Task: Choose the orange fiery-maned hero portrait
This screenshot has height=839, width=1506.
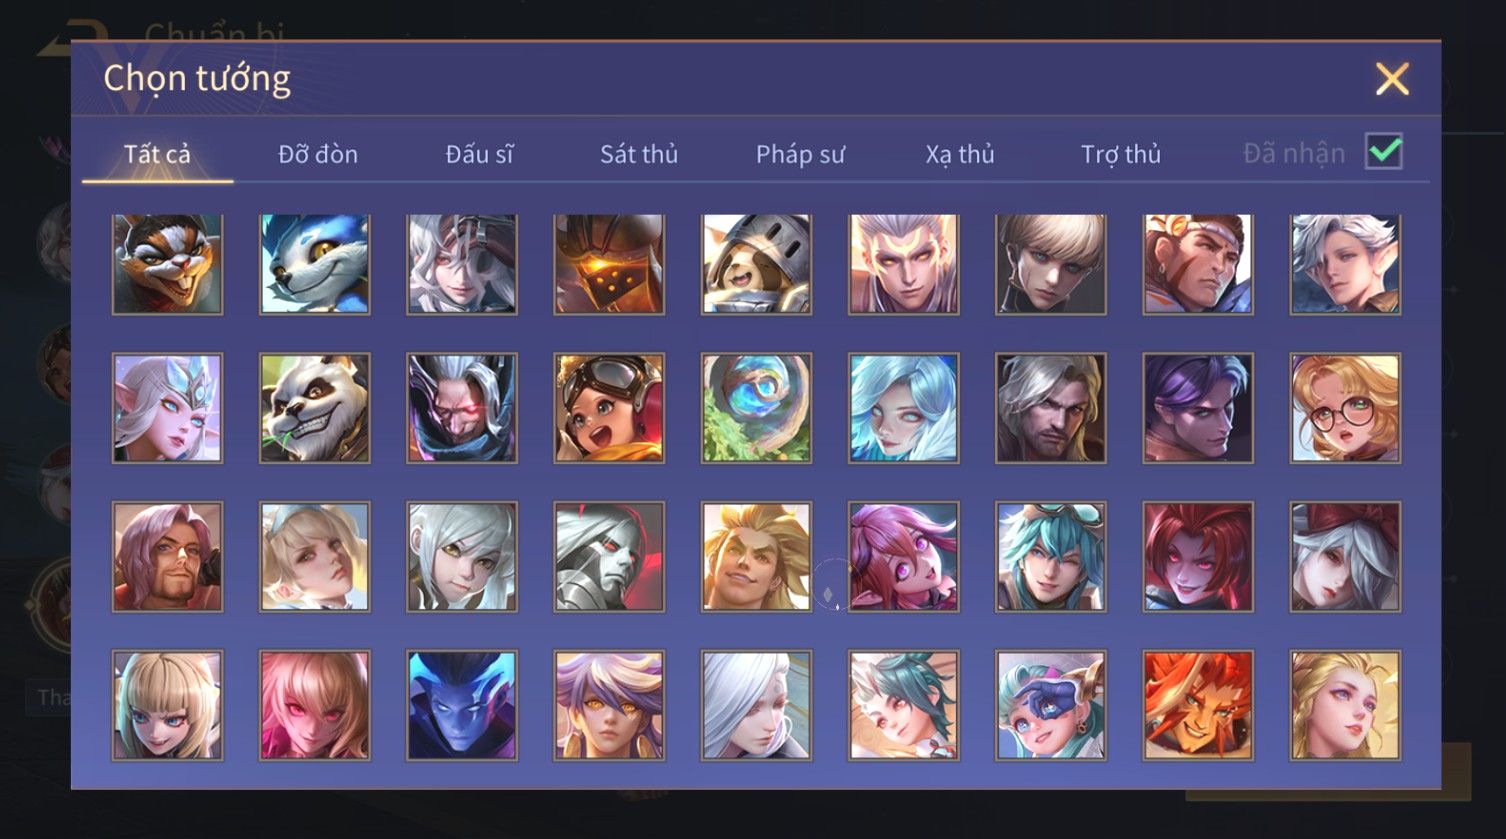Action: [1198, 705]
